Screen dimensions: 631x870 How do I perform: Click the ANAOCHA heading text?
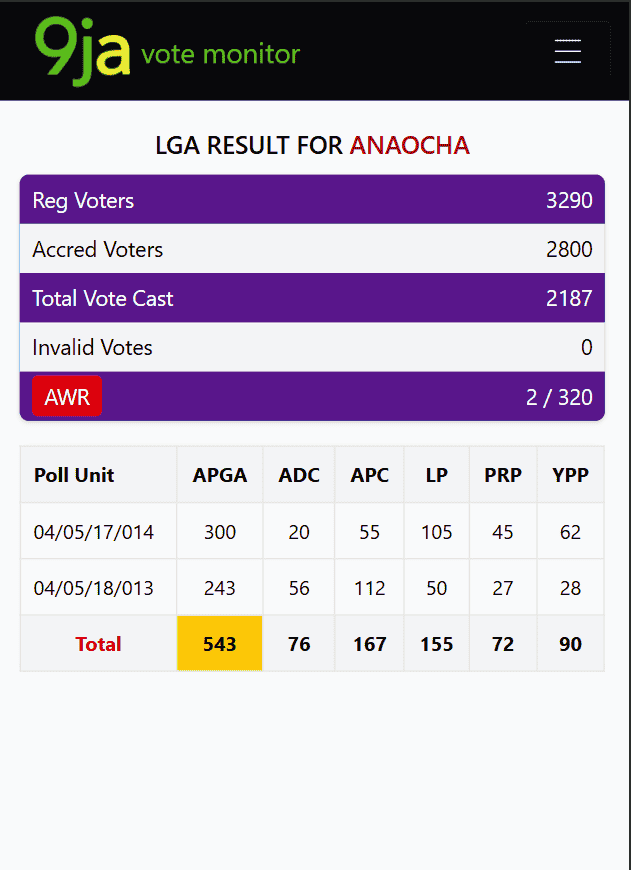coord(409,146)
